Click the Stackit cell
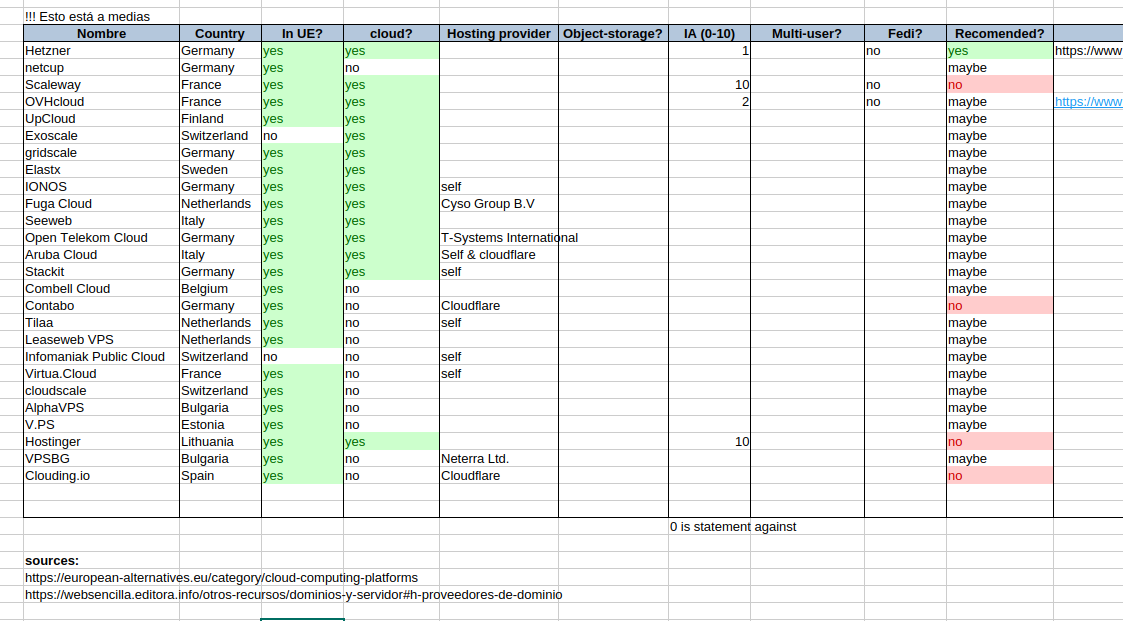 point(101,272)
